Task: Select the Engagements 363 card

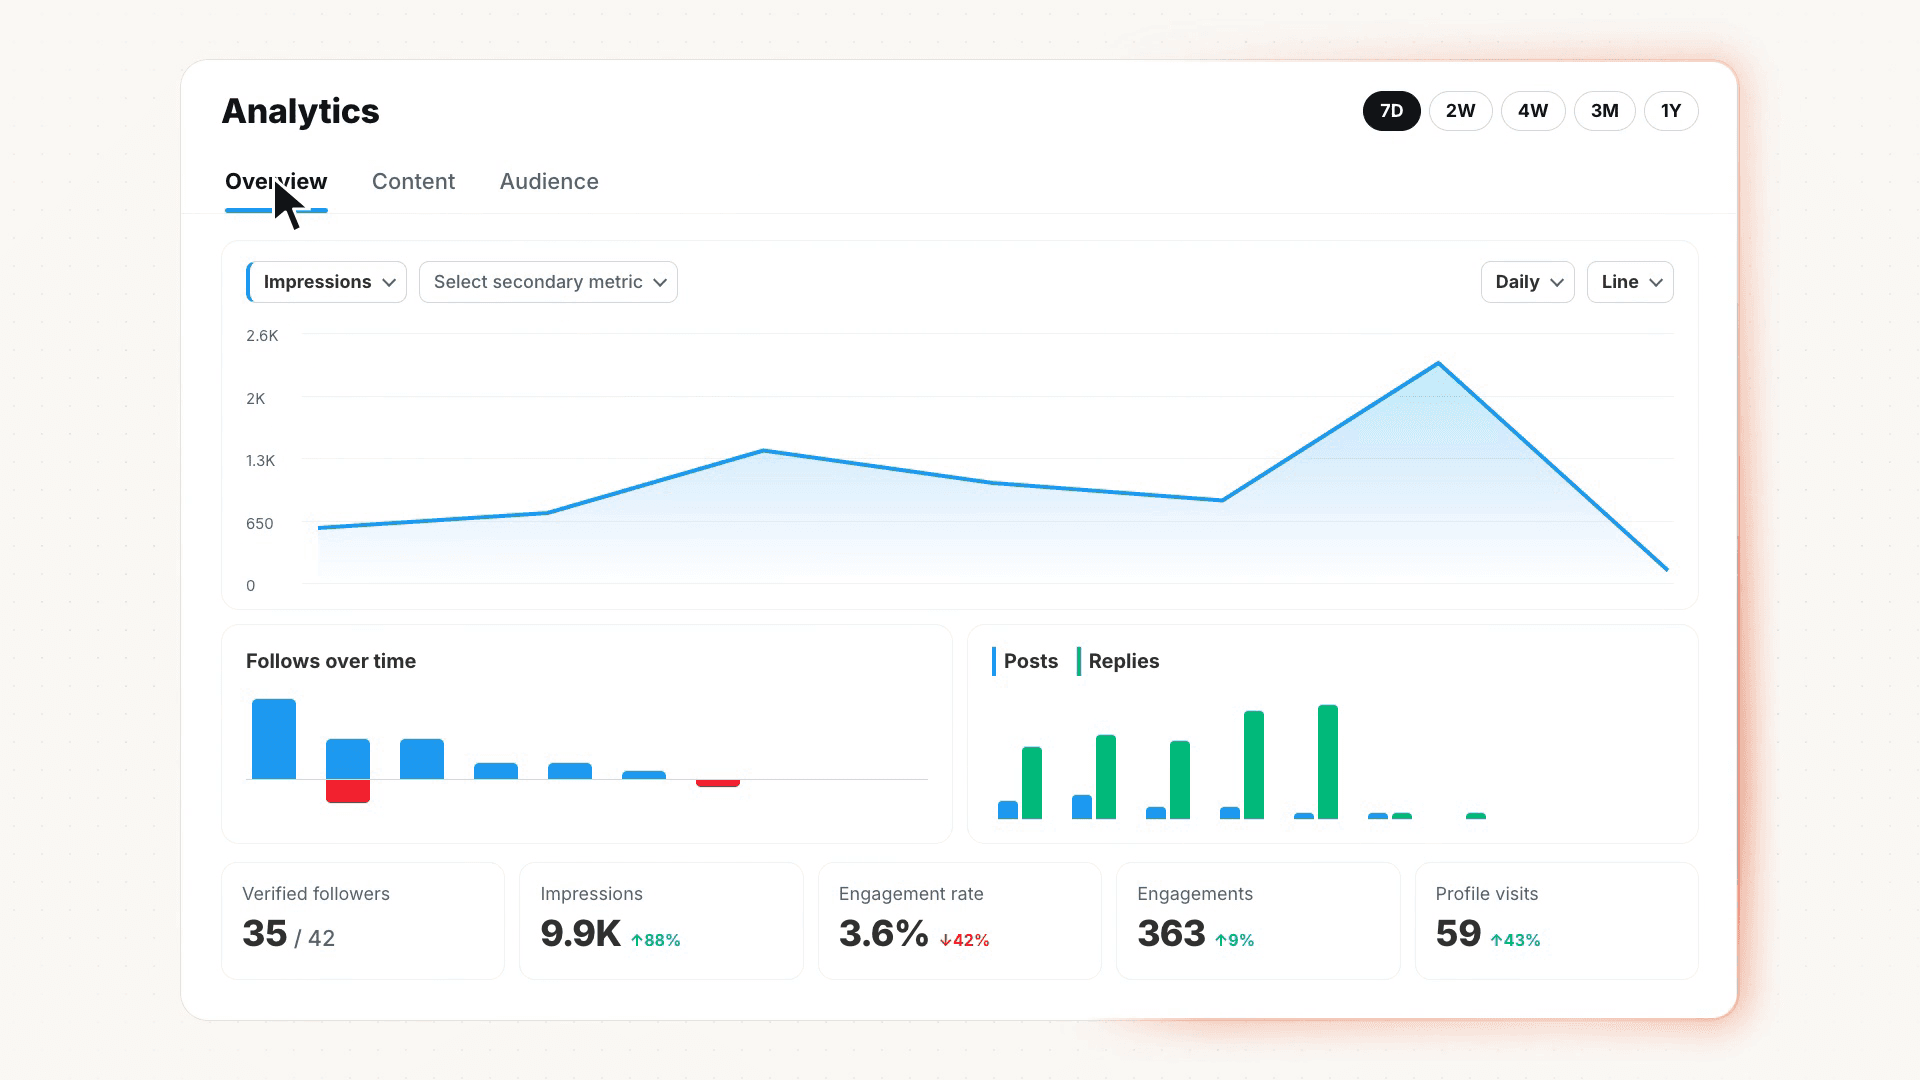Action: pyautogui.click(x=1258, y=921)
